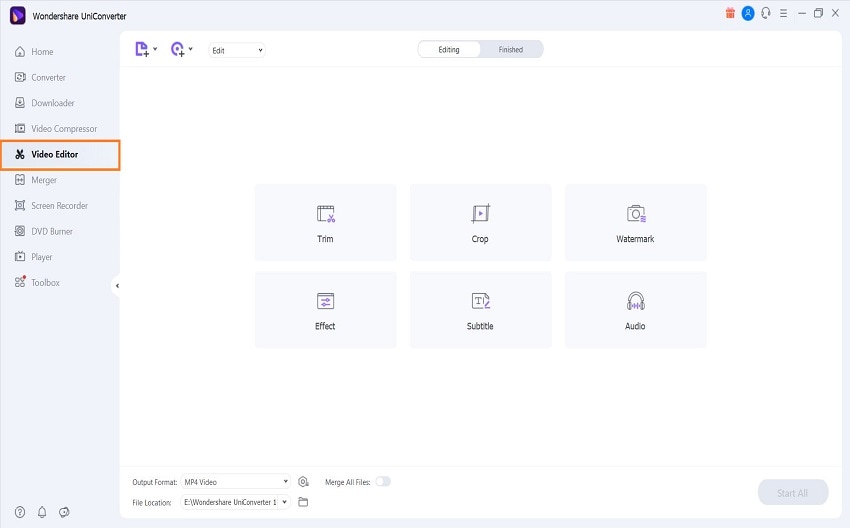Viewport: 850px width, 528px height.
Task: Open the help question mark icon
Action: (x=20, y=512)
